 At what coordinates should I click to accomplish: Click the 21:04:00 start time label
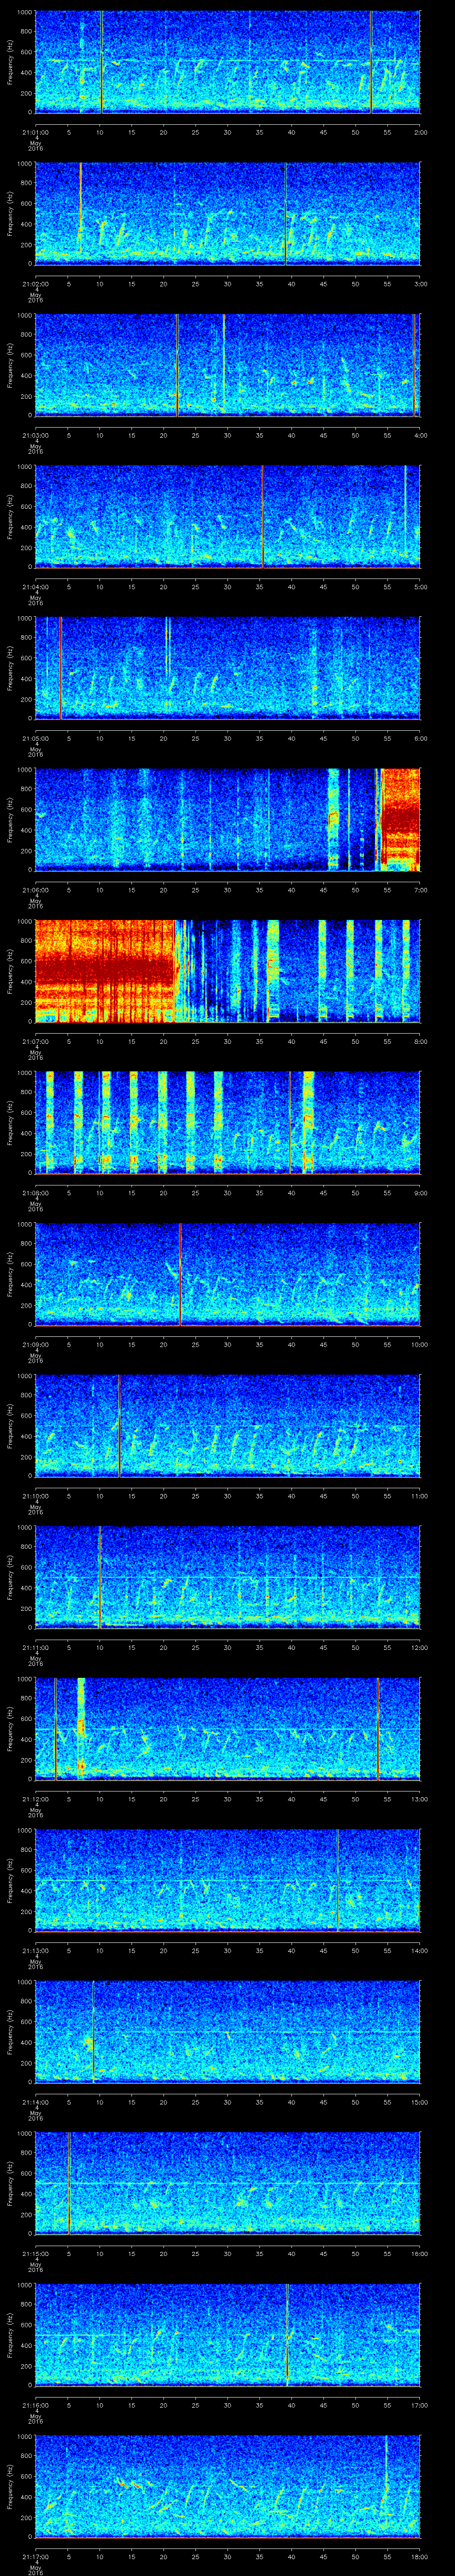(35, 586)
